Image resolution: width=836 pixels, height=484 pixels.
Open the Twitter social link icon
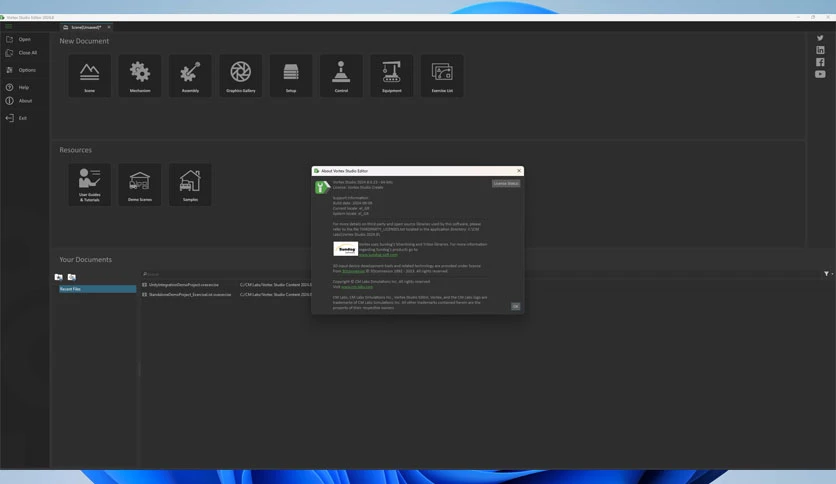coord(820,38)
